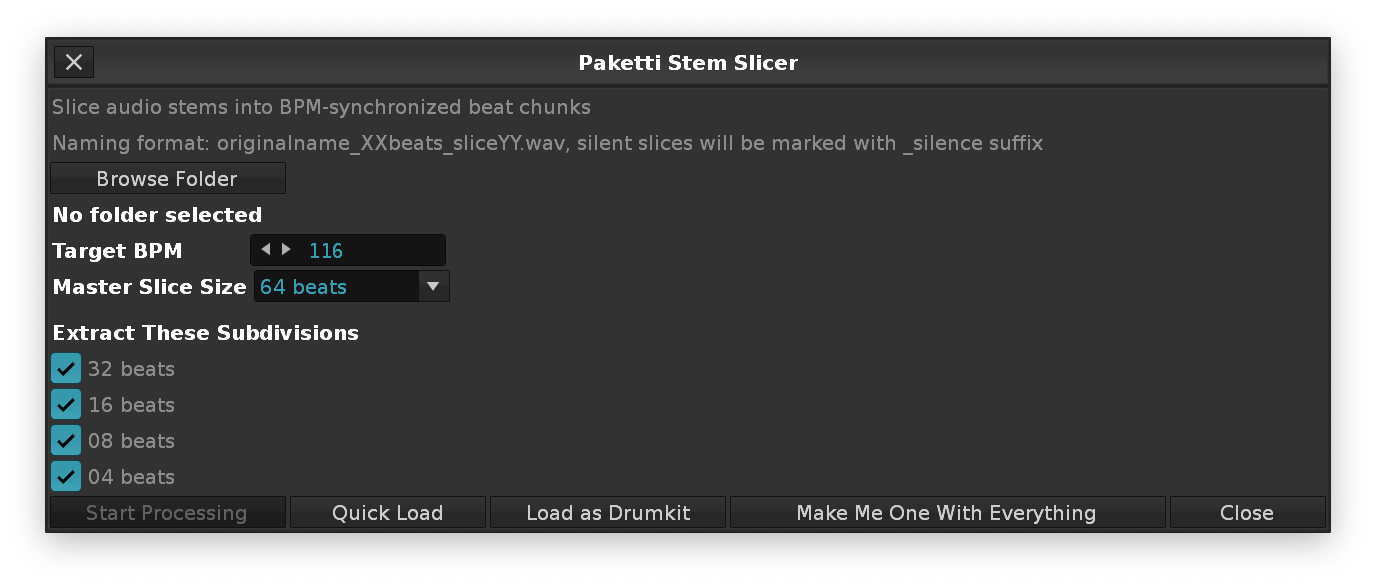Click the Target BPM value field
1376x586 pixels.
coord(370,251)
